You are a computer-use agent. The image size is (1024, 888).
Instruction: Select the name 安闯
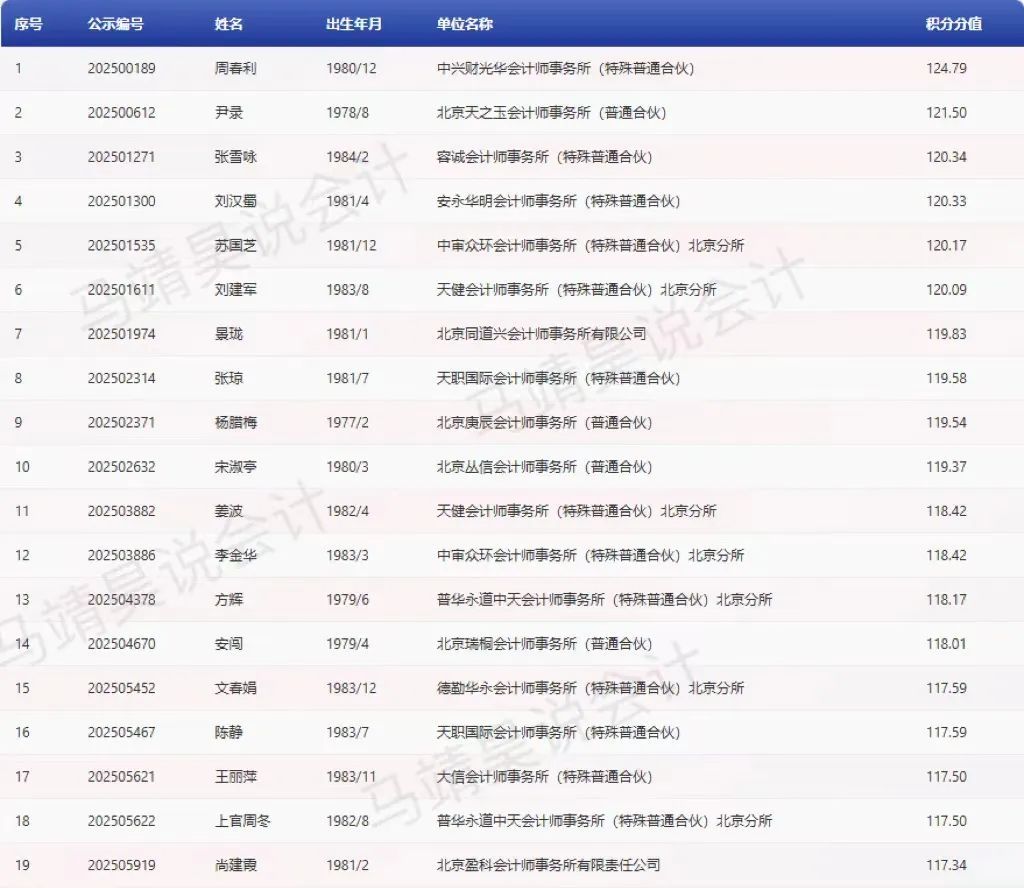(229, 644)
